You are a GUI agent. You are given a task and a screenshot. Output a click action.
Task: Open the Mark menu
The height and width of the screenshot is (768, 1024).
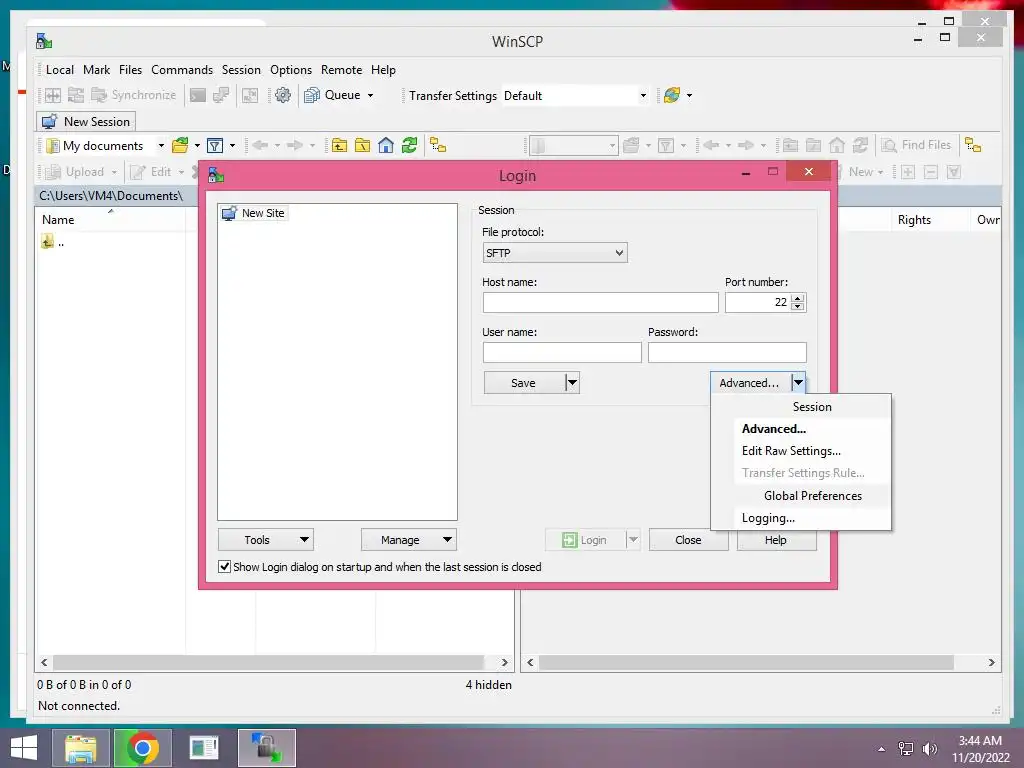(x=97, y=70)
